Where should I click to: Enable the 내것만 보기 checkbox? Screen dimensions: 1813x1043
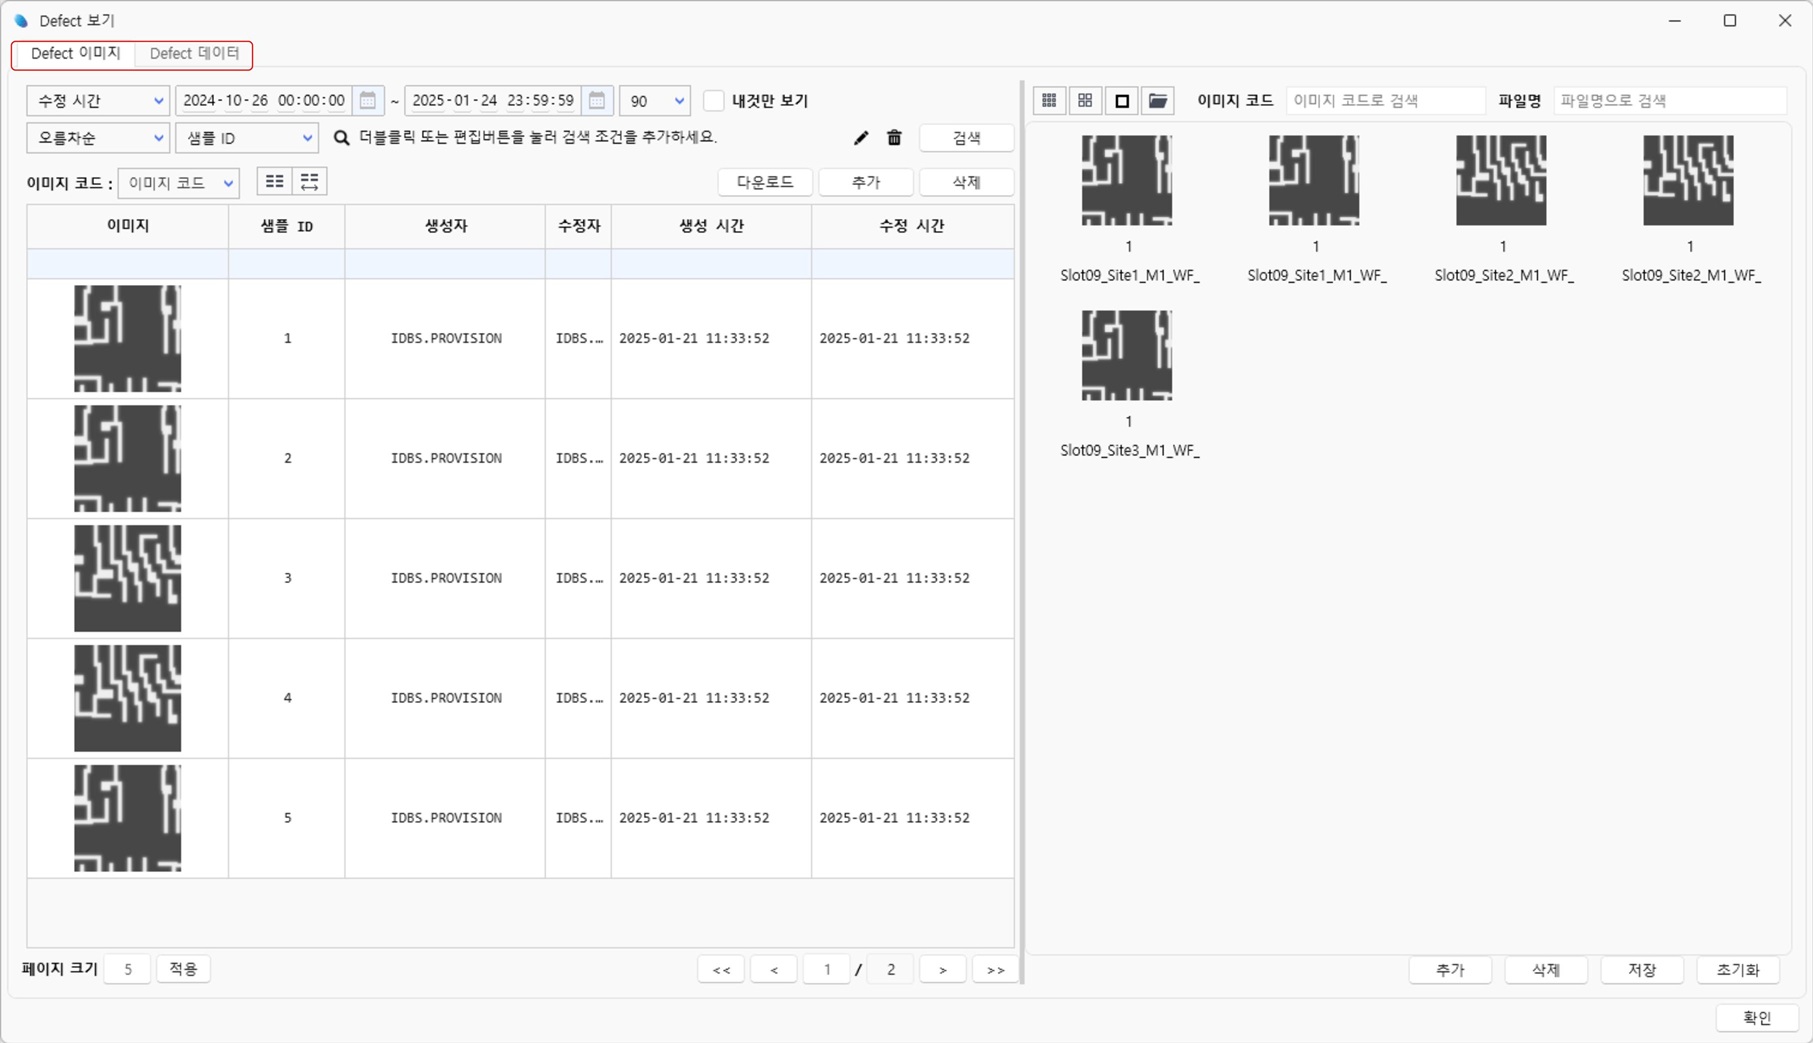point(714,101)
